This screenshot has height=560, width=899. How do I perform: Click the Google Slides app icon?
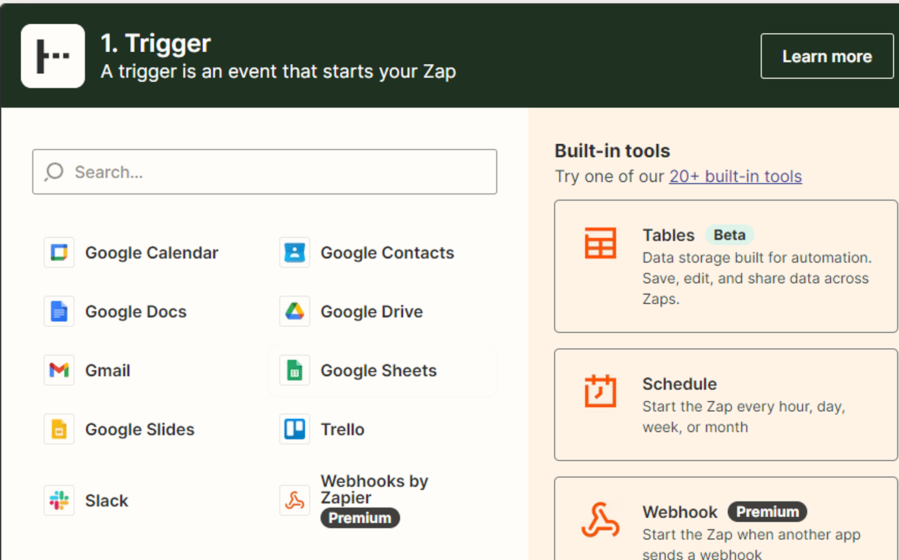tap(59, 429)
